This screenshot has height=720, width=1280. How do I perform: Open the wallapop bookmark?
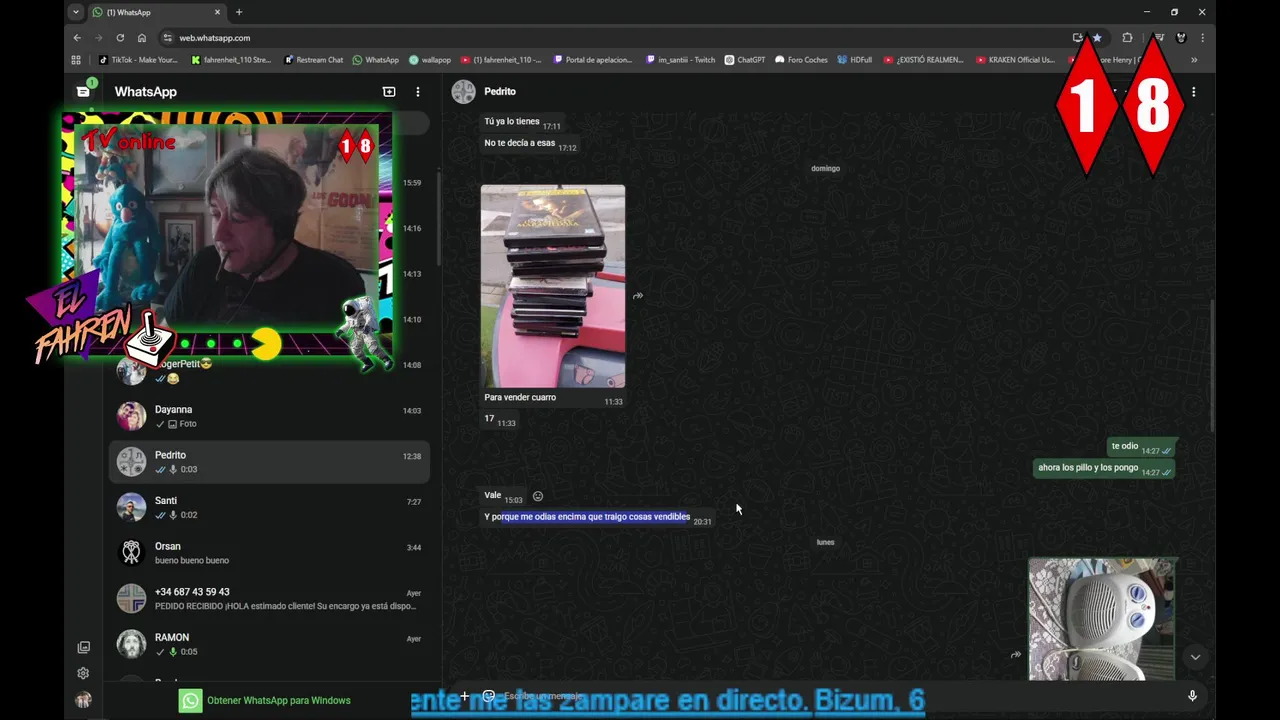coord(430,60)
